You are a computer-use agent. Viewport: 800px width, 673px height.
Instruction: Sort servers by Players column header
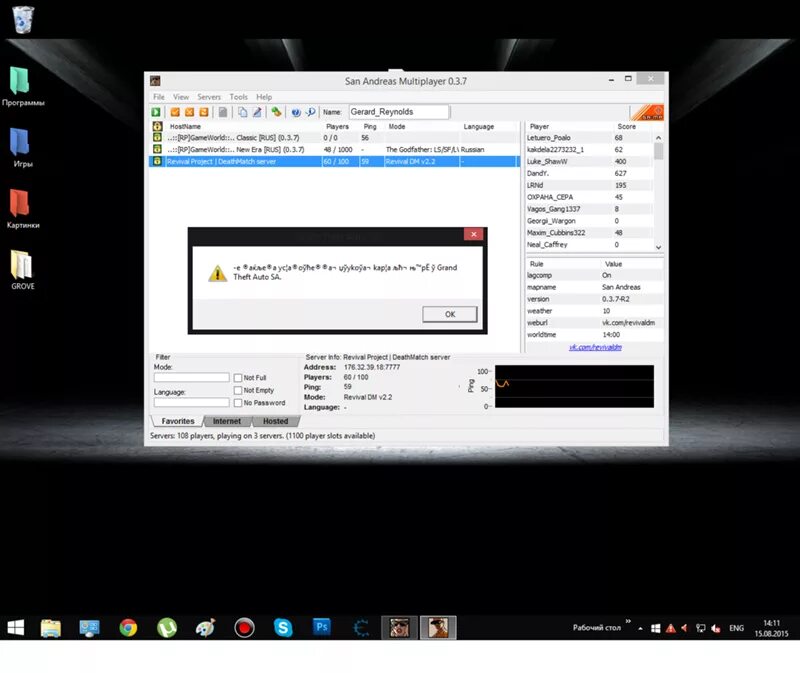pyautogui.click(x=337, y=127)
